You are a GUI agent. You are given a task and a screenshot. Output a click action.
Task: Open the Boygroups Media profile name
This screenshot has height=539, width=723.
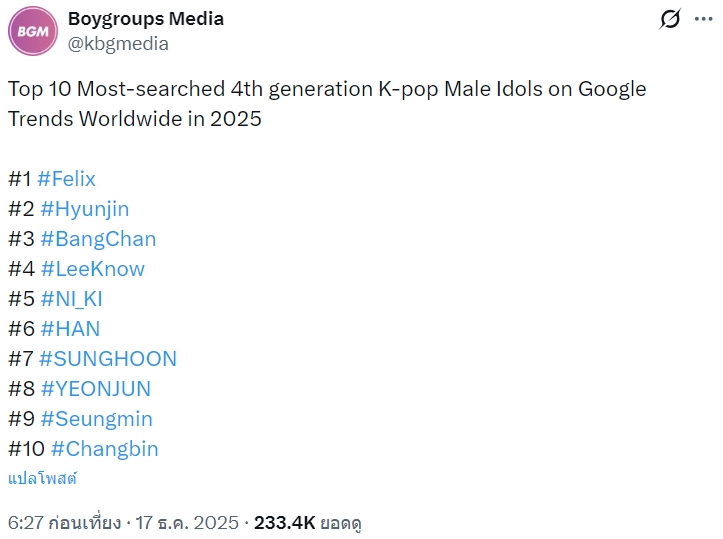coord(146,19)
